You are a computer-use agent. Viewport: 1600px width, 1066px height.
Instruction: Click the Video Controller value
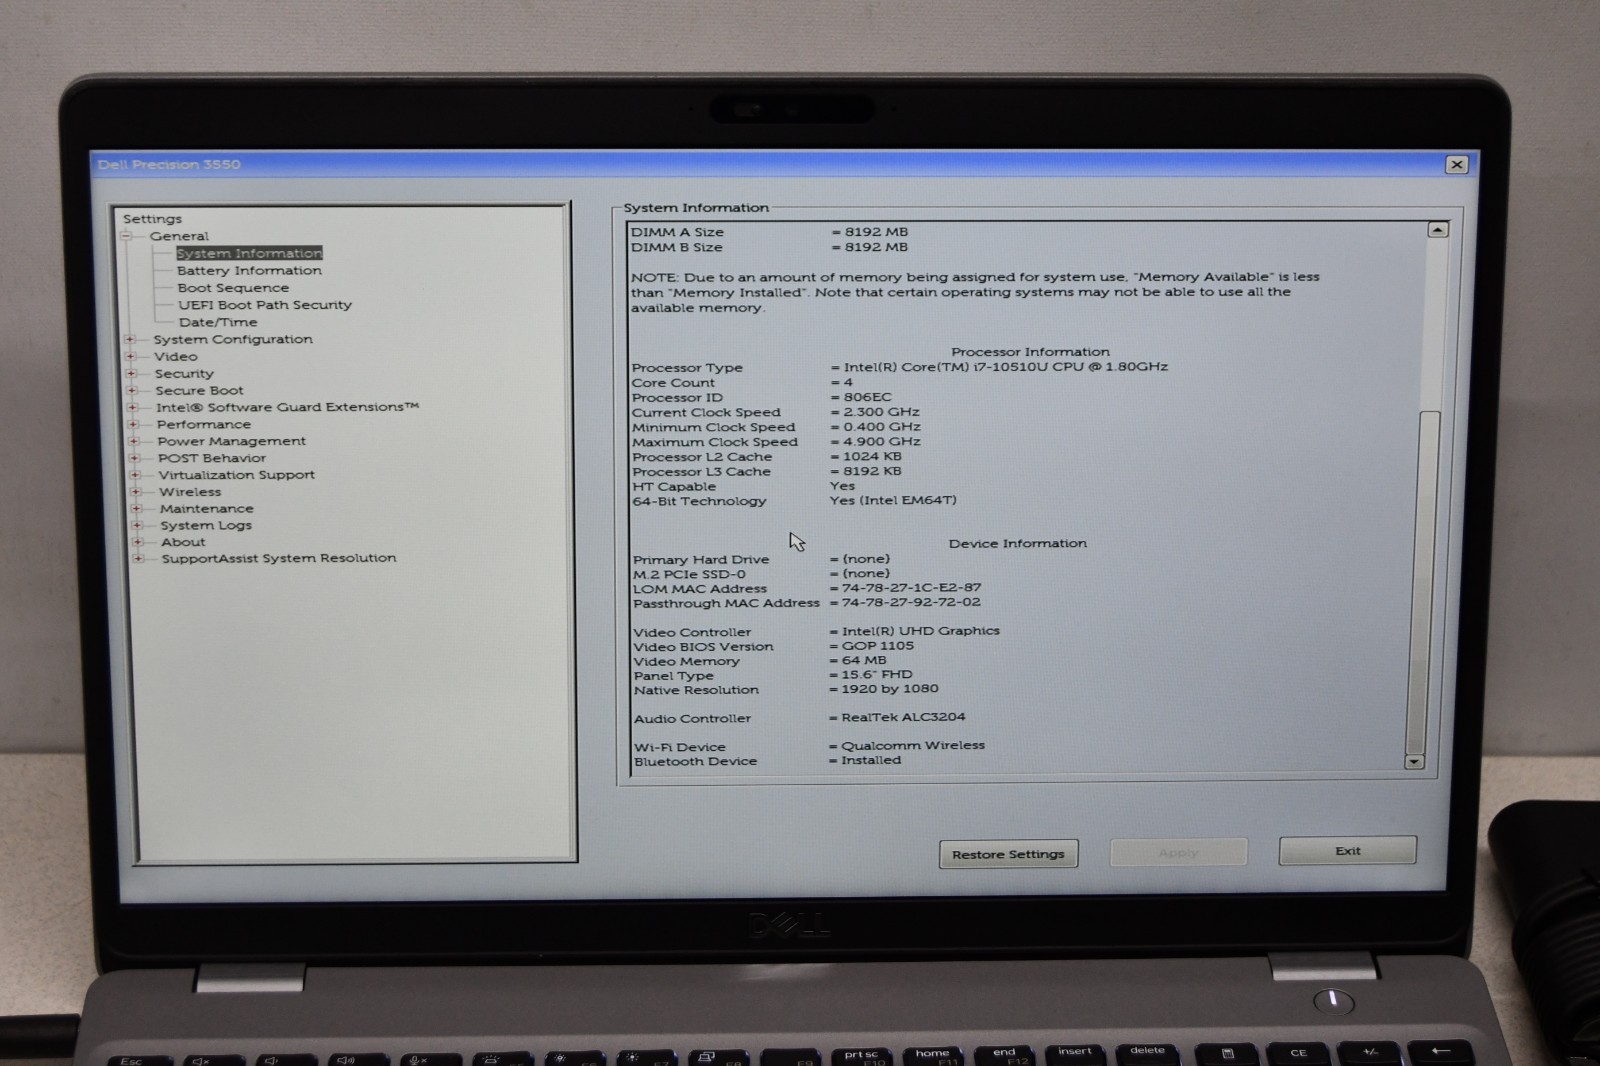coord(920,631)
